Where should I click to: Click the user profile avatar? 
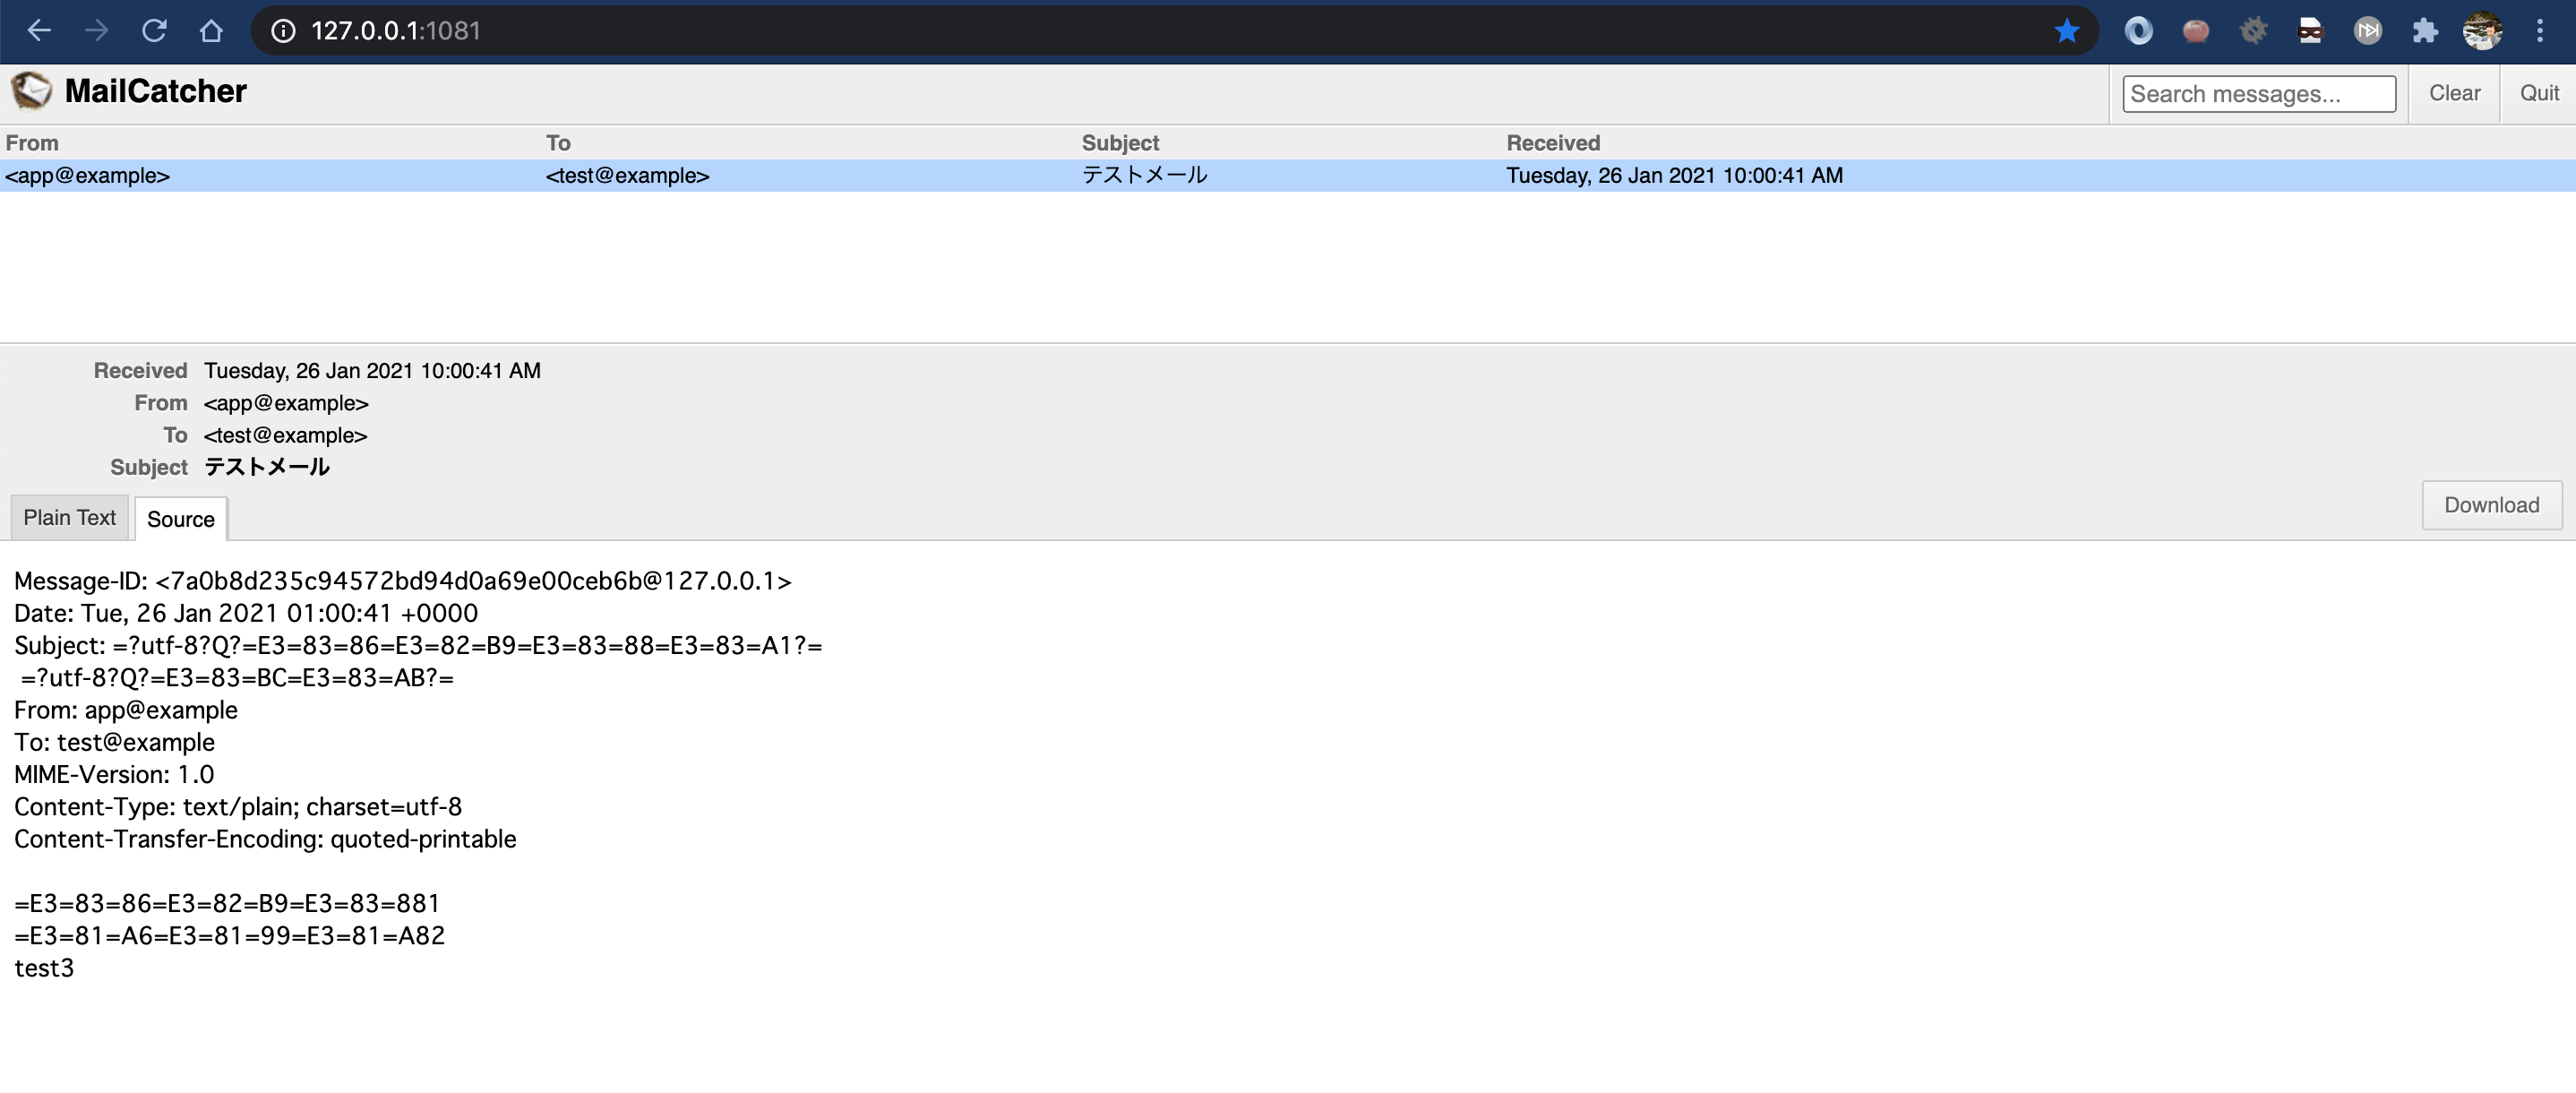click(x=2482, y=31)
